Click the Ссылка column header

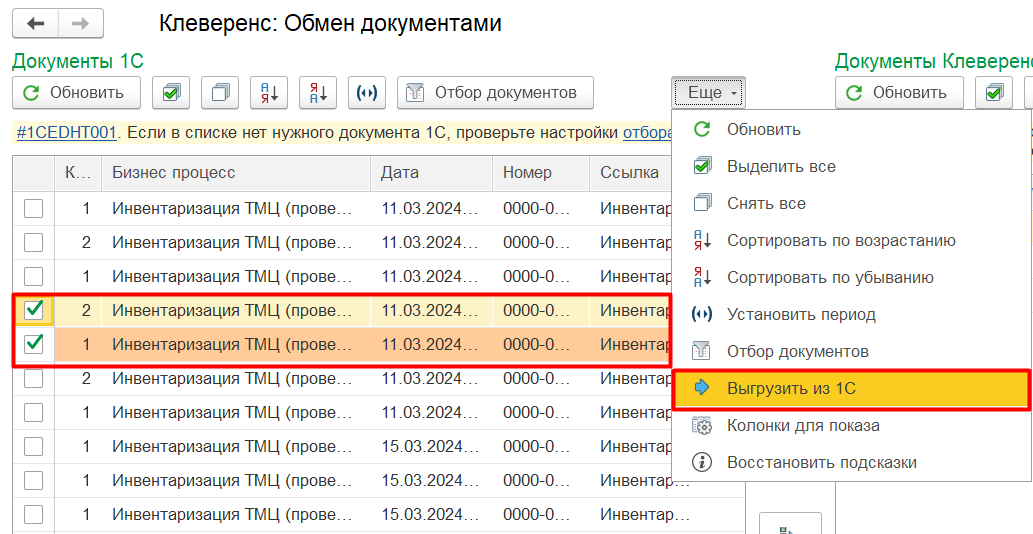630,173
